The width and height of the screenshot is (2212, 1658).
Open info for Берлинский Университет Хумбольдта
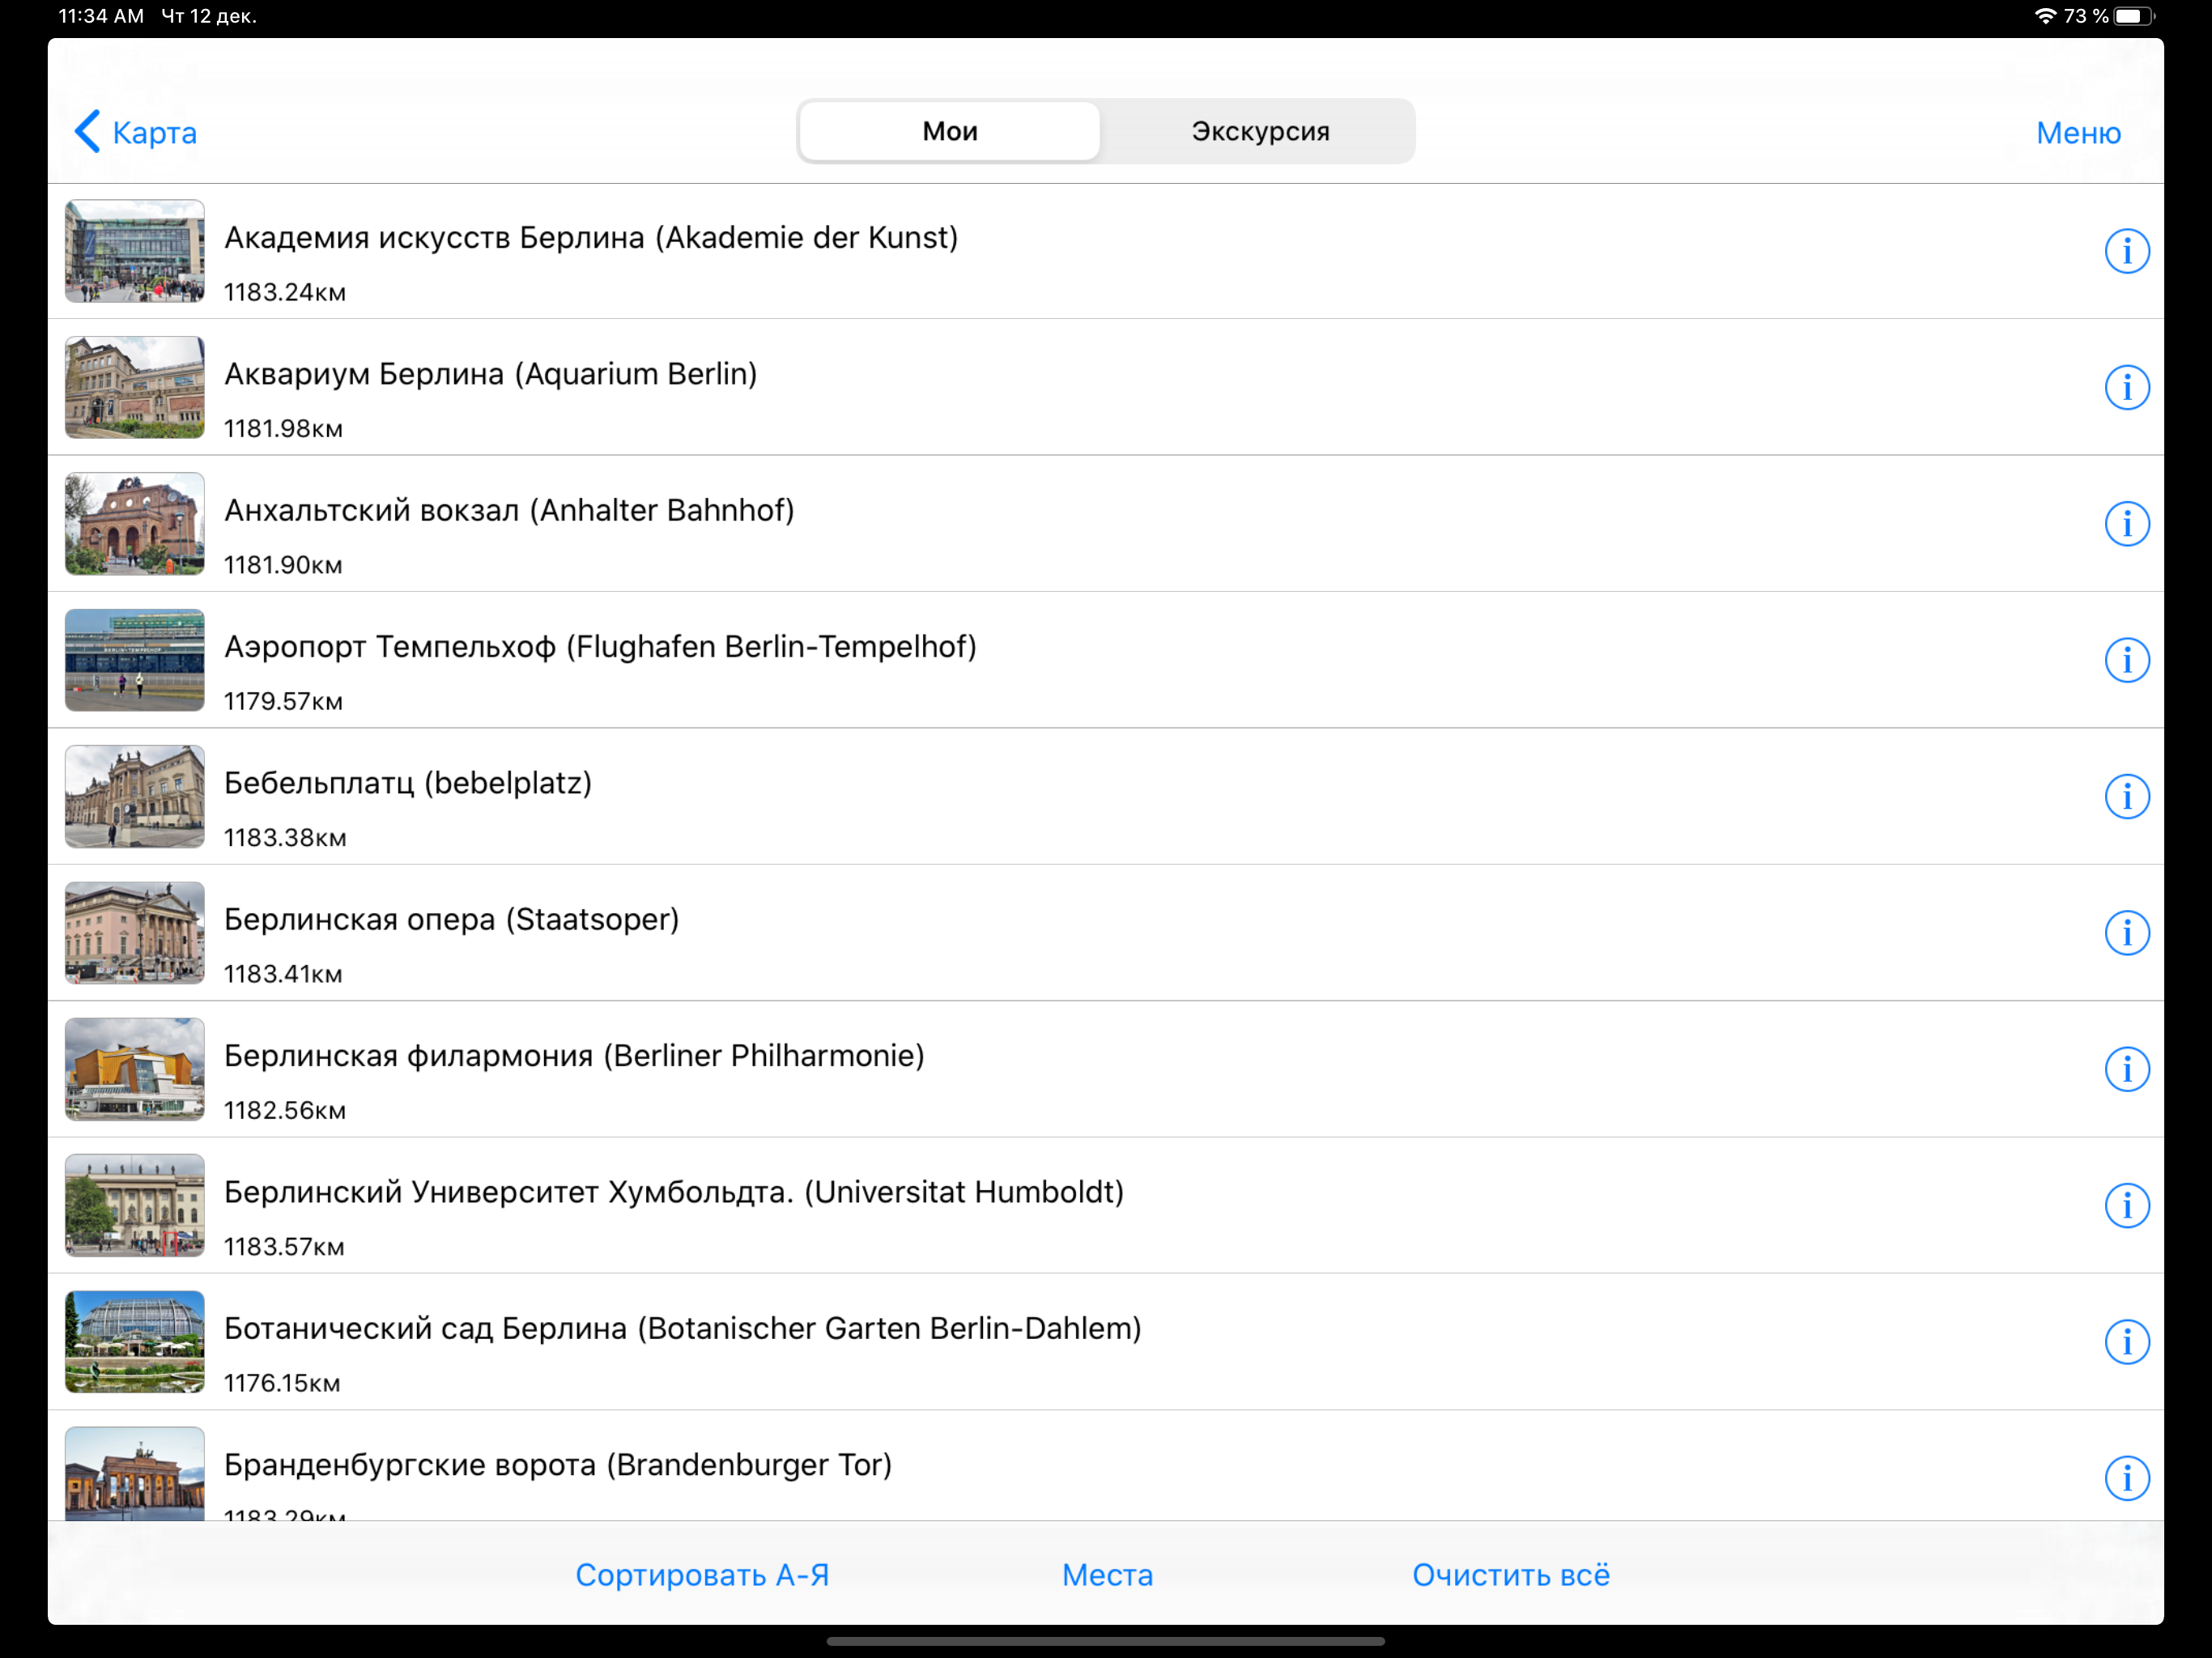tap(2126, 1206)
